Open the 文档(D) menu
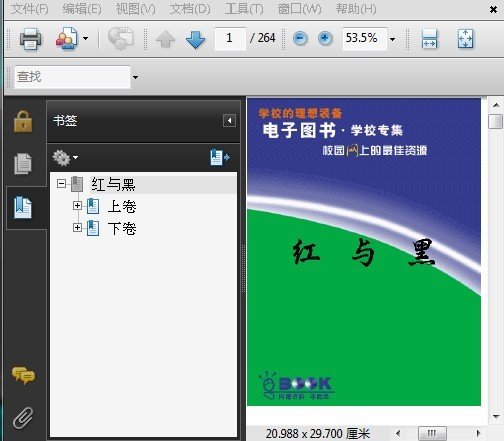 tap(190, 9)
